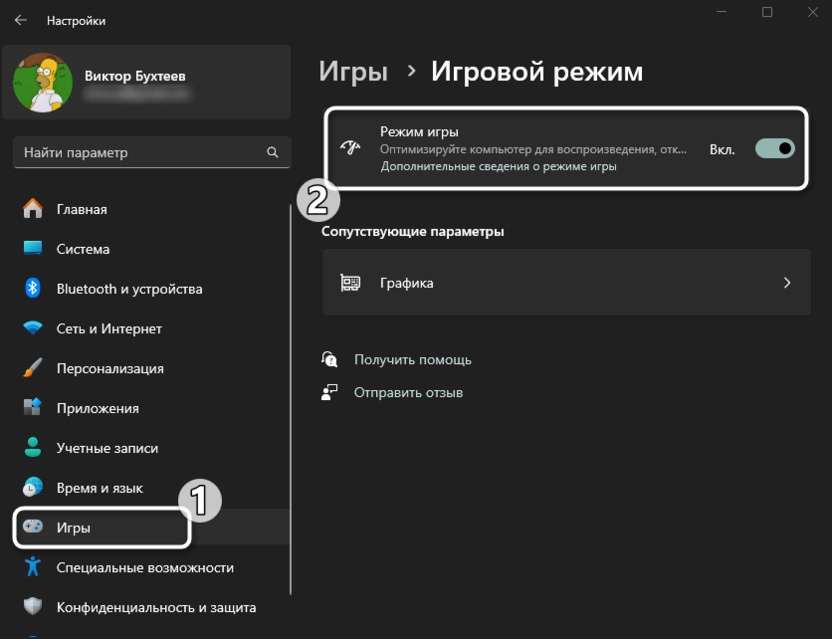Click the Bluetooth icon in sidebar
The image size is (832, 639).
click(33, 289)
